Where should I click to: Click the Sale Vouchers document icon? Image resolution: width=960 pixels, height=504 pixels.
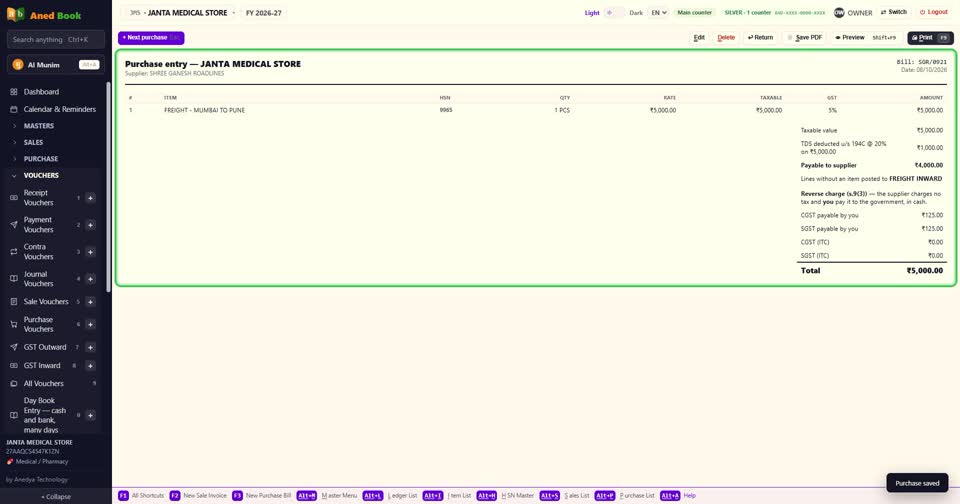coord(13,301)
